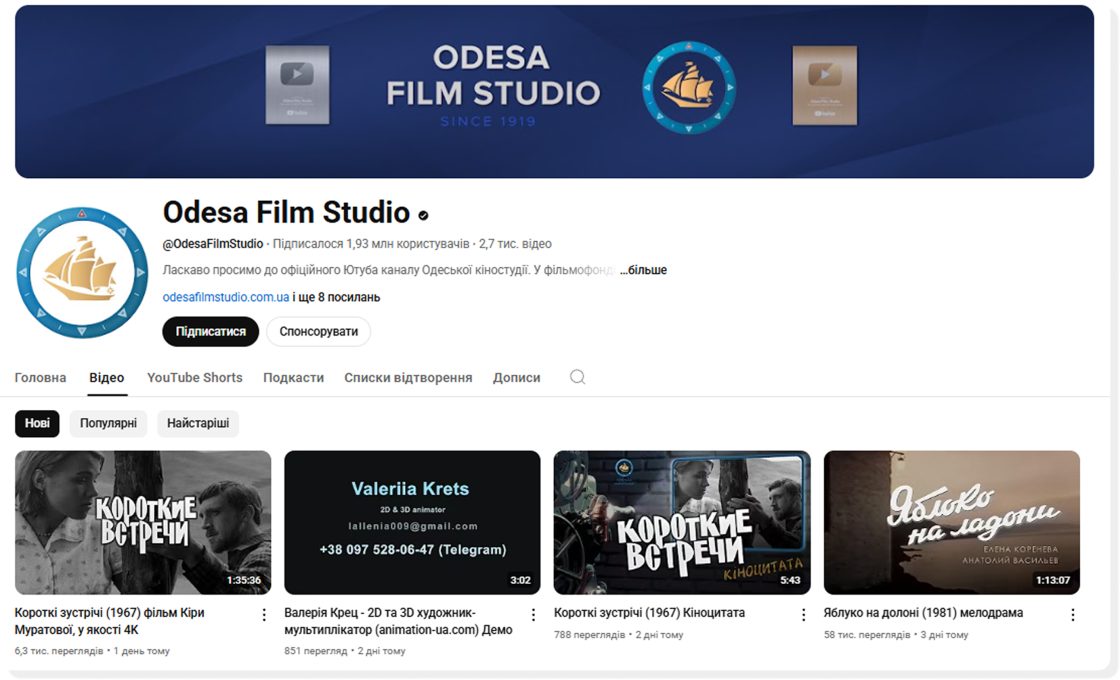
Task: Switch to the Головна tab
Action: coord(40,378)
